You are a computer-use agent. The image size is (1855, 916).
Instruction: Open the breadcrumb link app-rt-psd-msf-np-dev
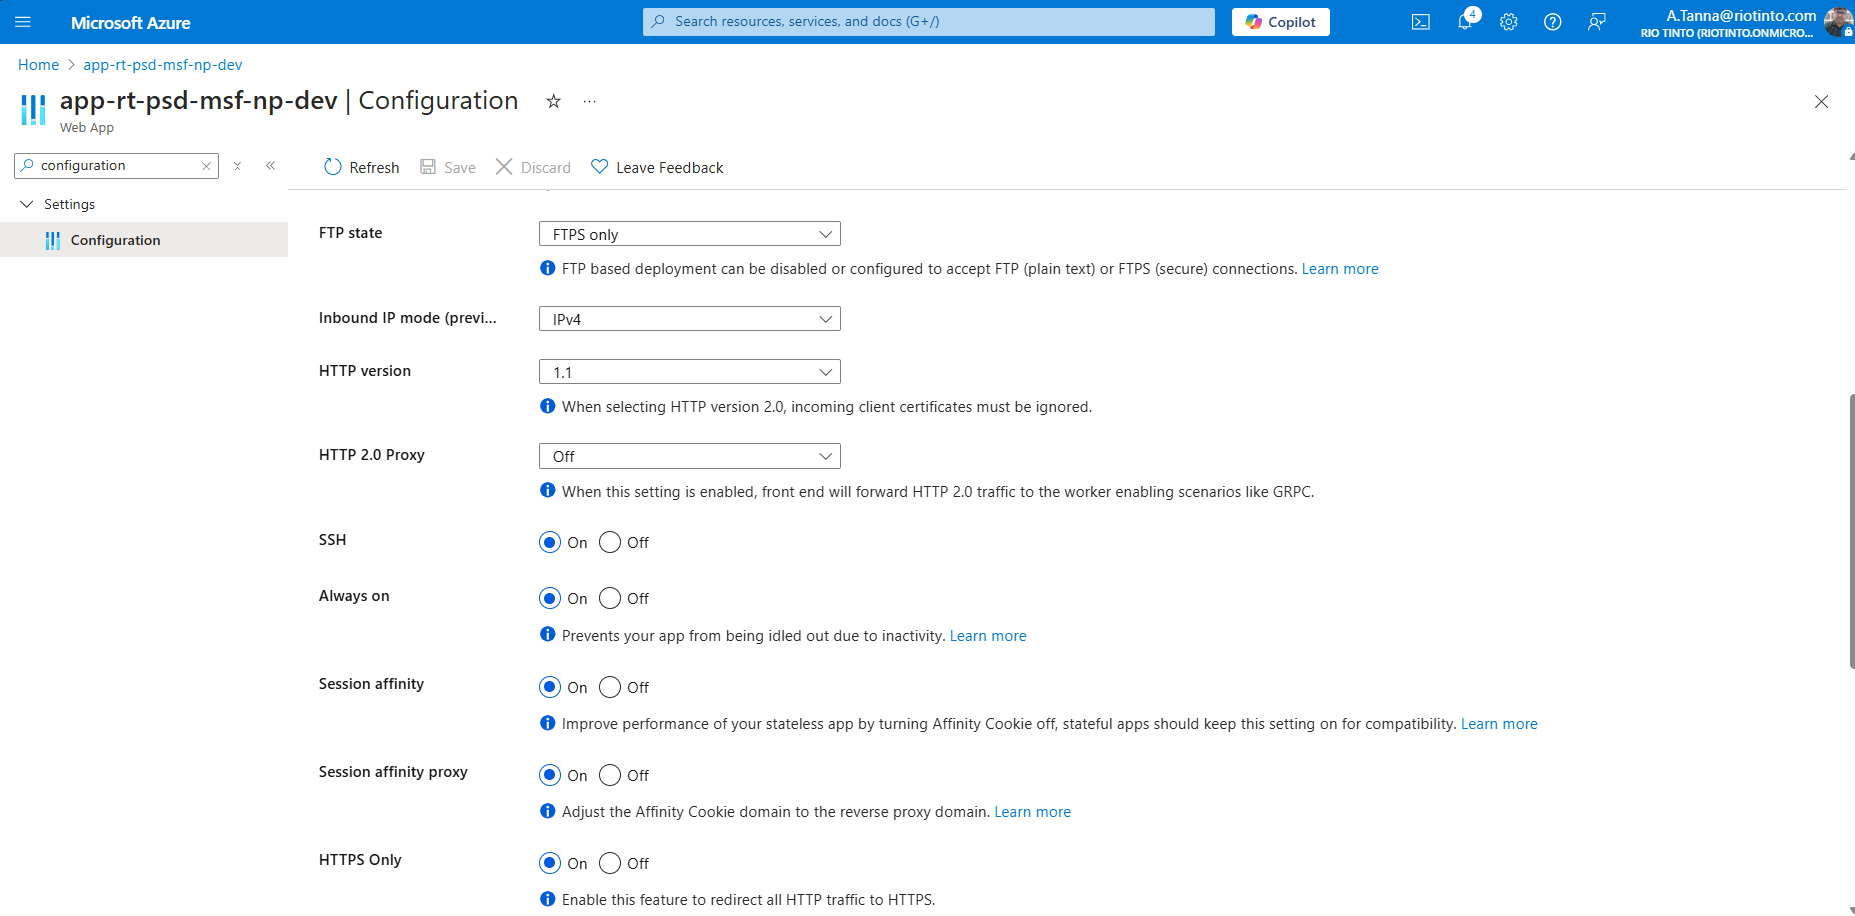[162, 64]
